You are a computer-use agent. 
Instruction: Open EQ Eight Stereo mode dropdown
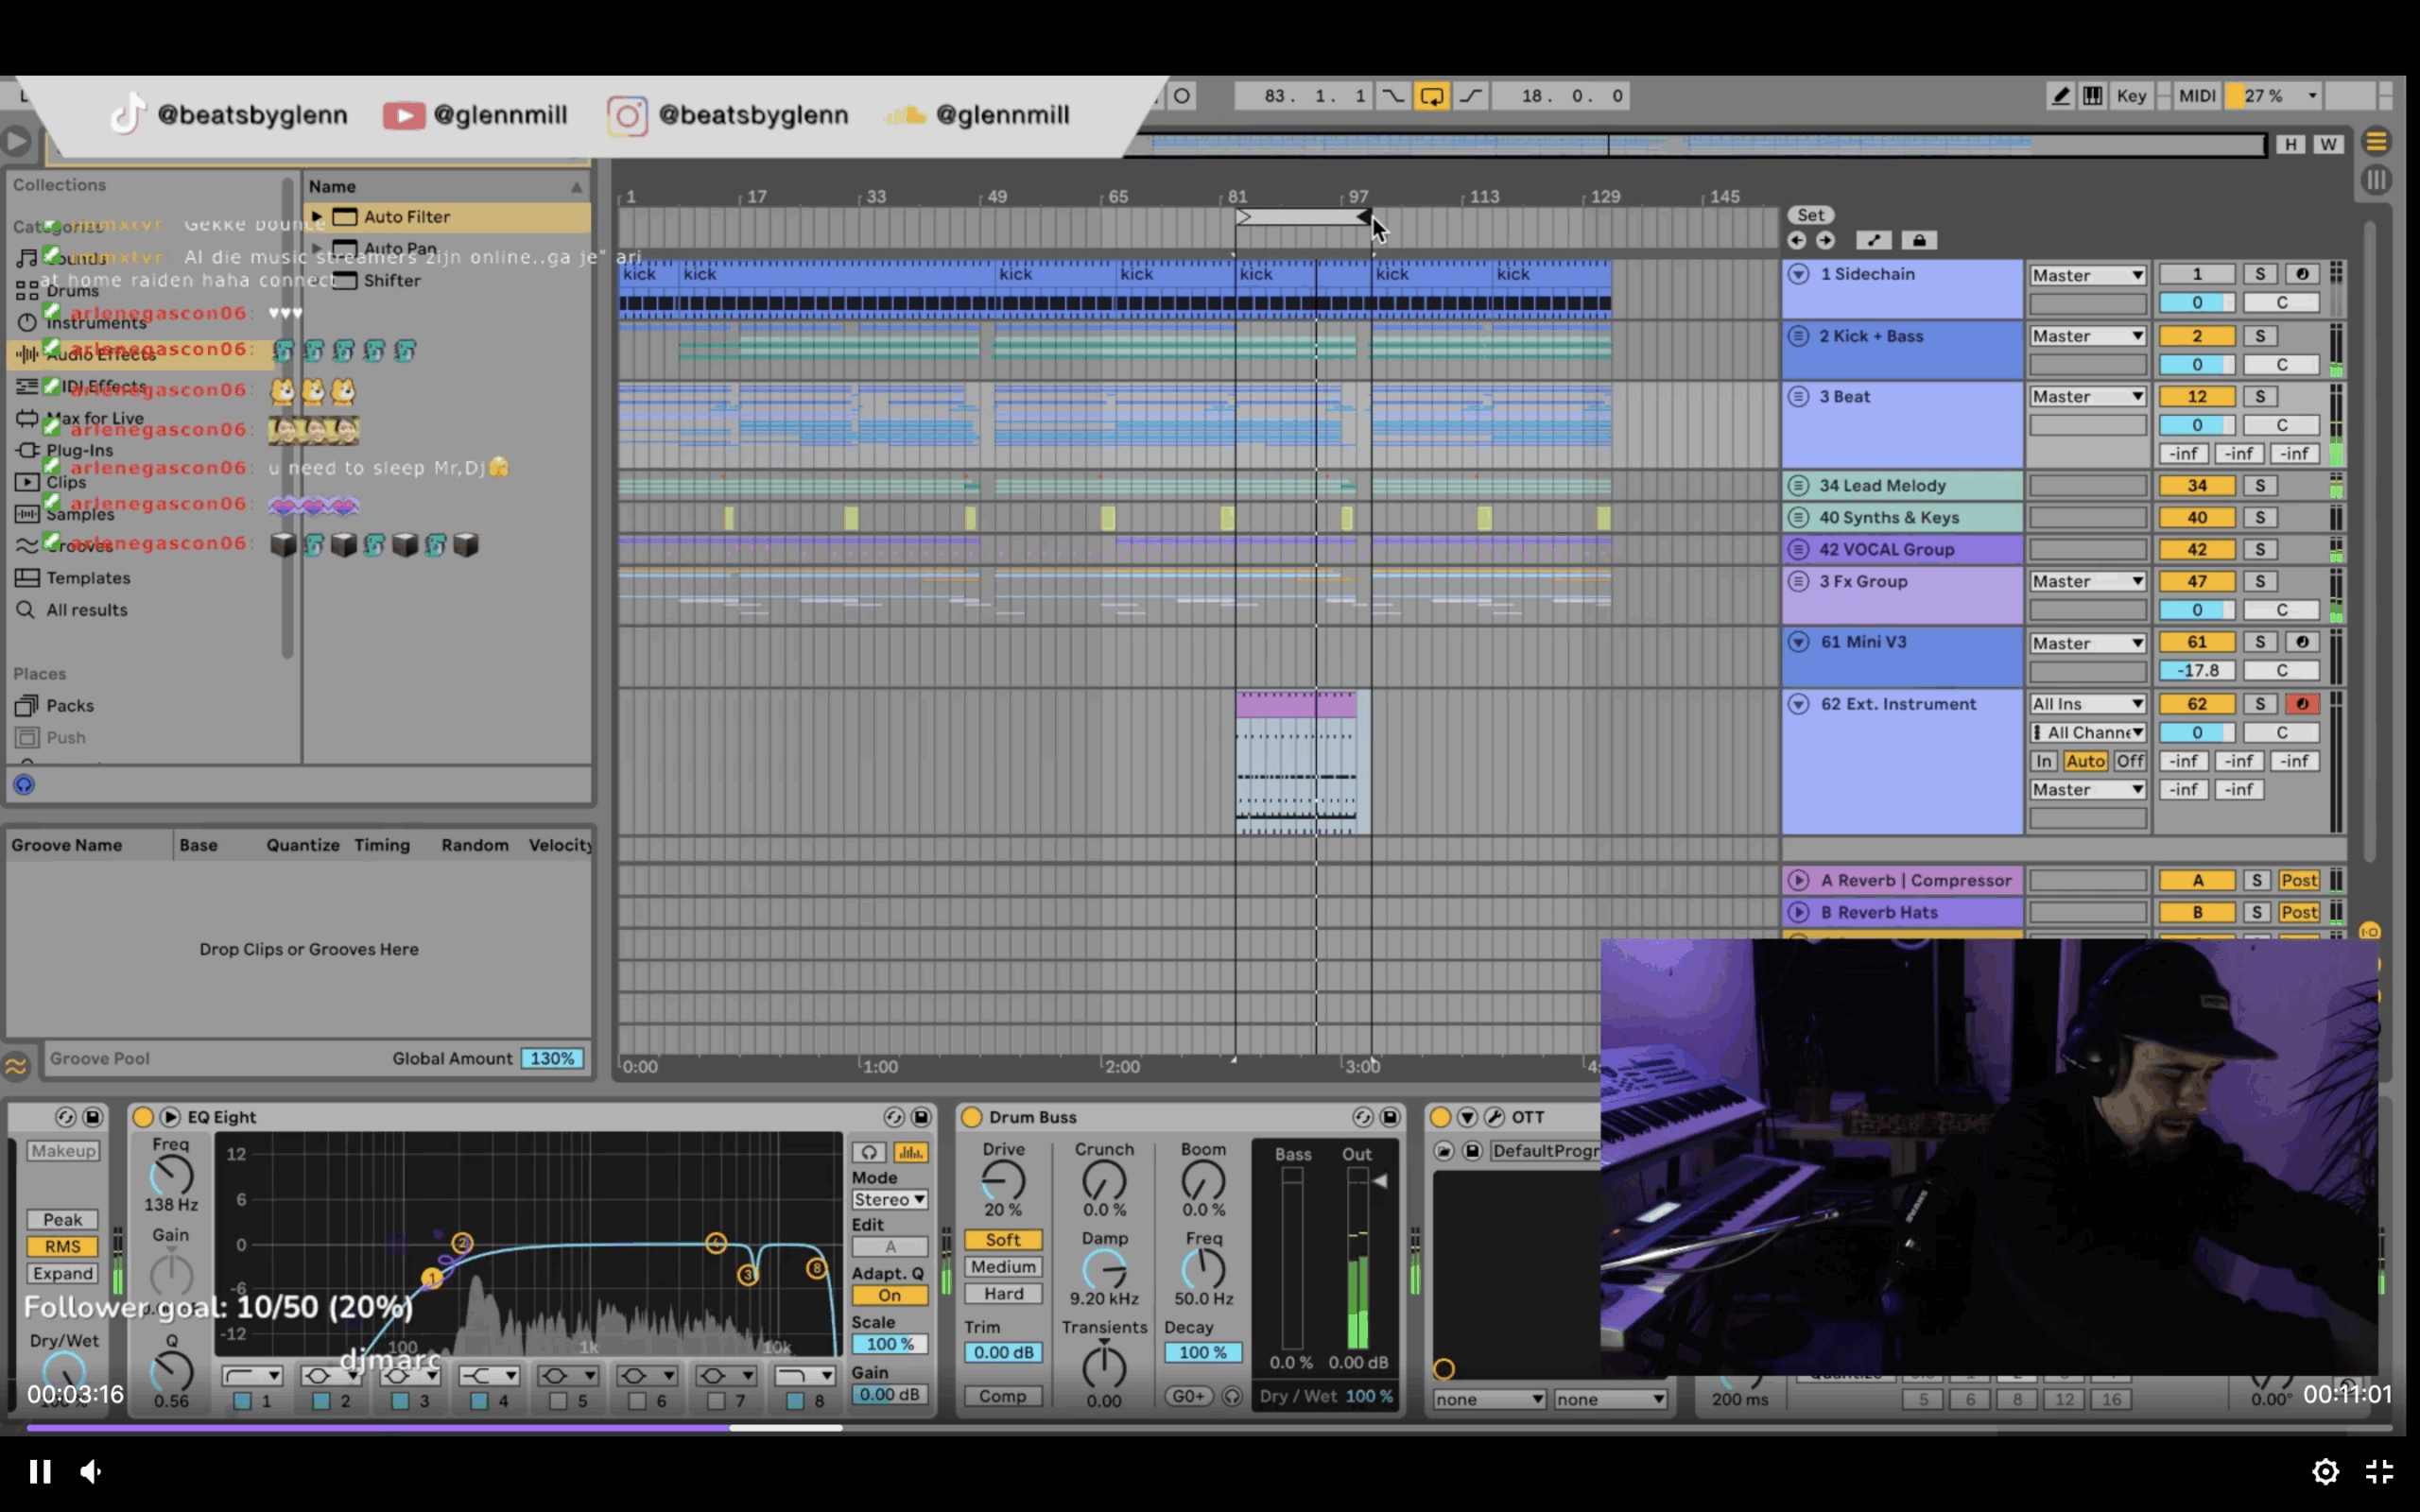coord(889,1199)
